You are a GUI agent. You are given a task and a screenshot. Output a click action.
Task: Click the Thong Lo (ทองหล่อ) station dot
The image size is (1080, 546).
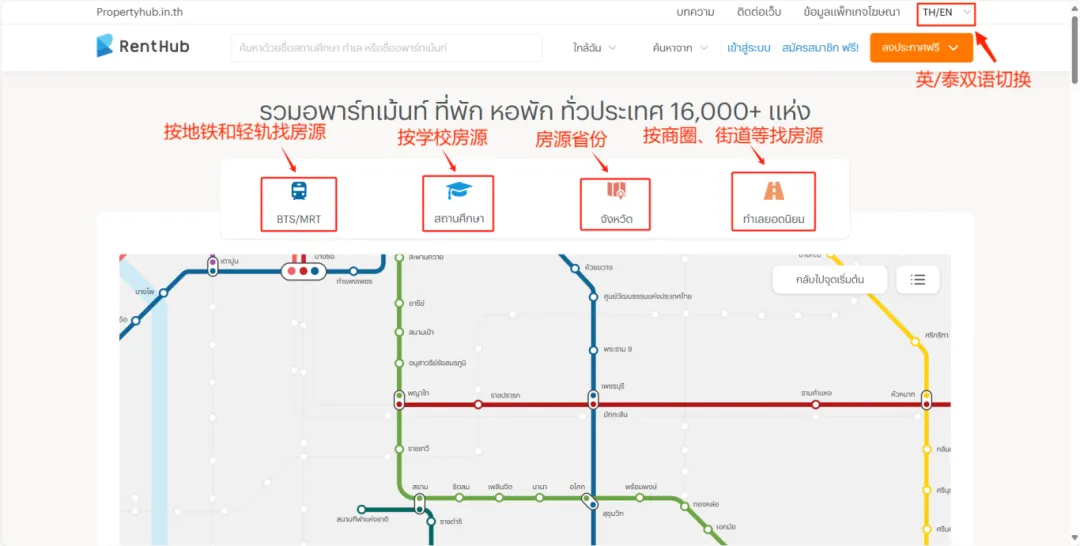coord(684,506)
